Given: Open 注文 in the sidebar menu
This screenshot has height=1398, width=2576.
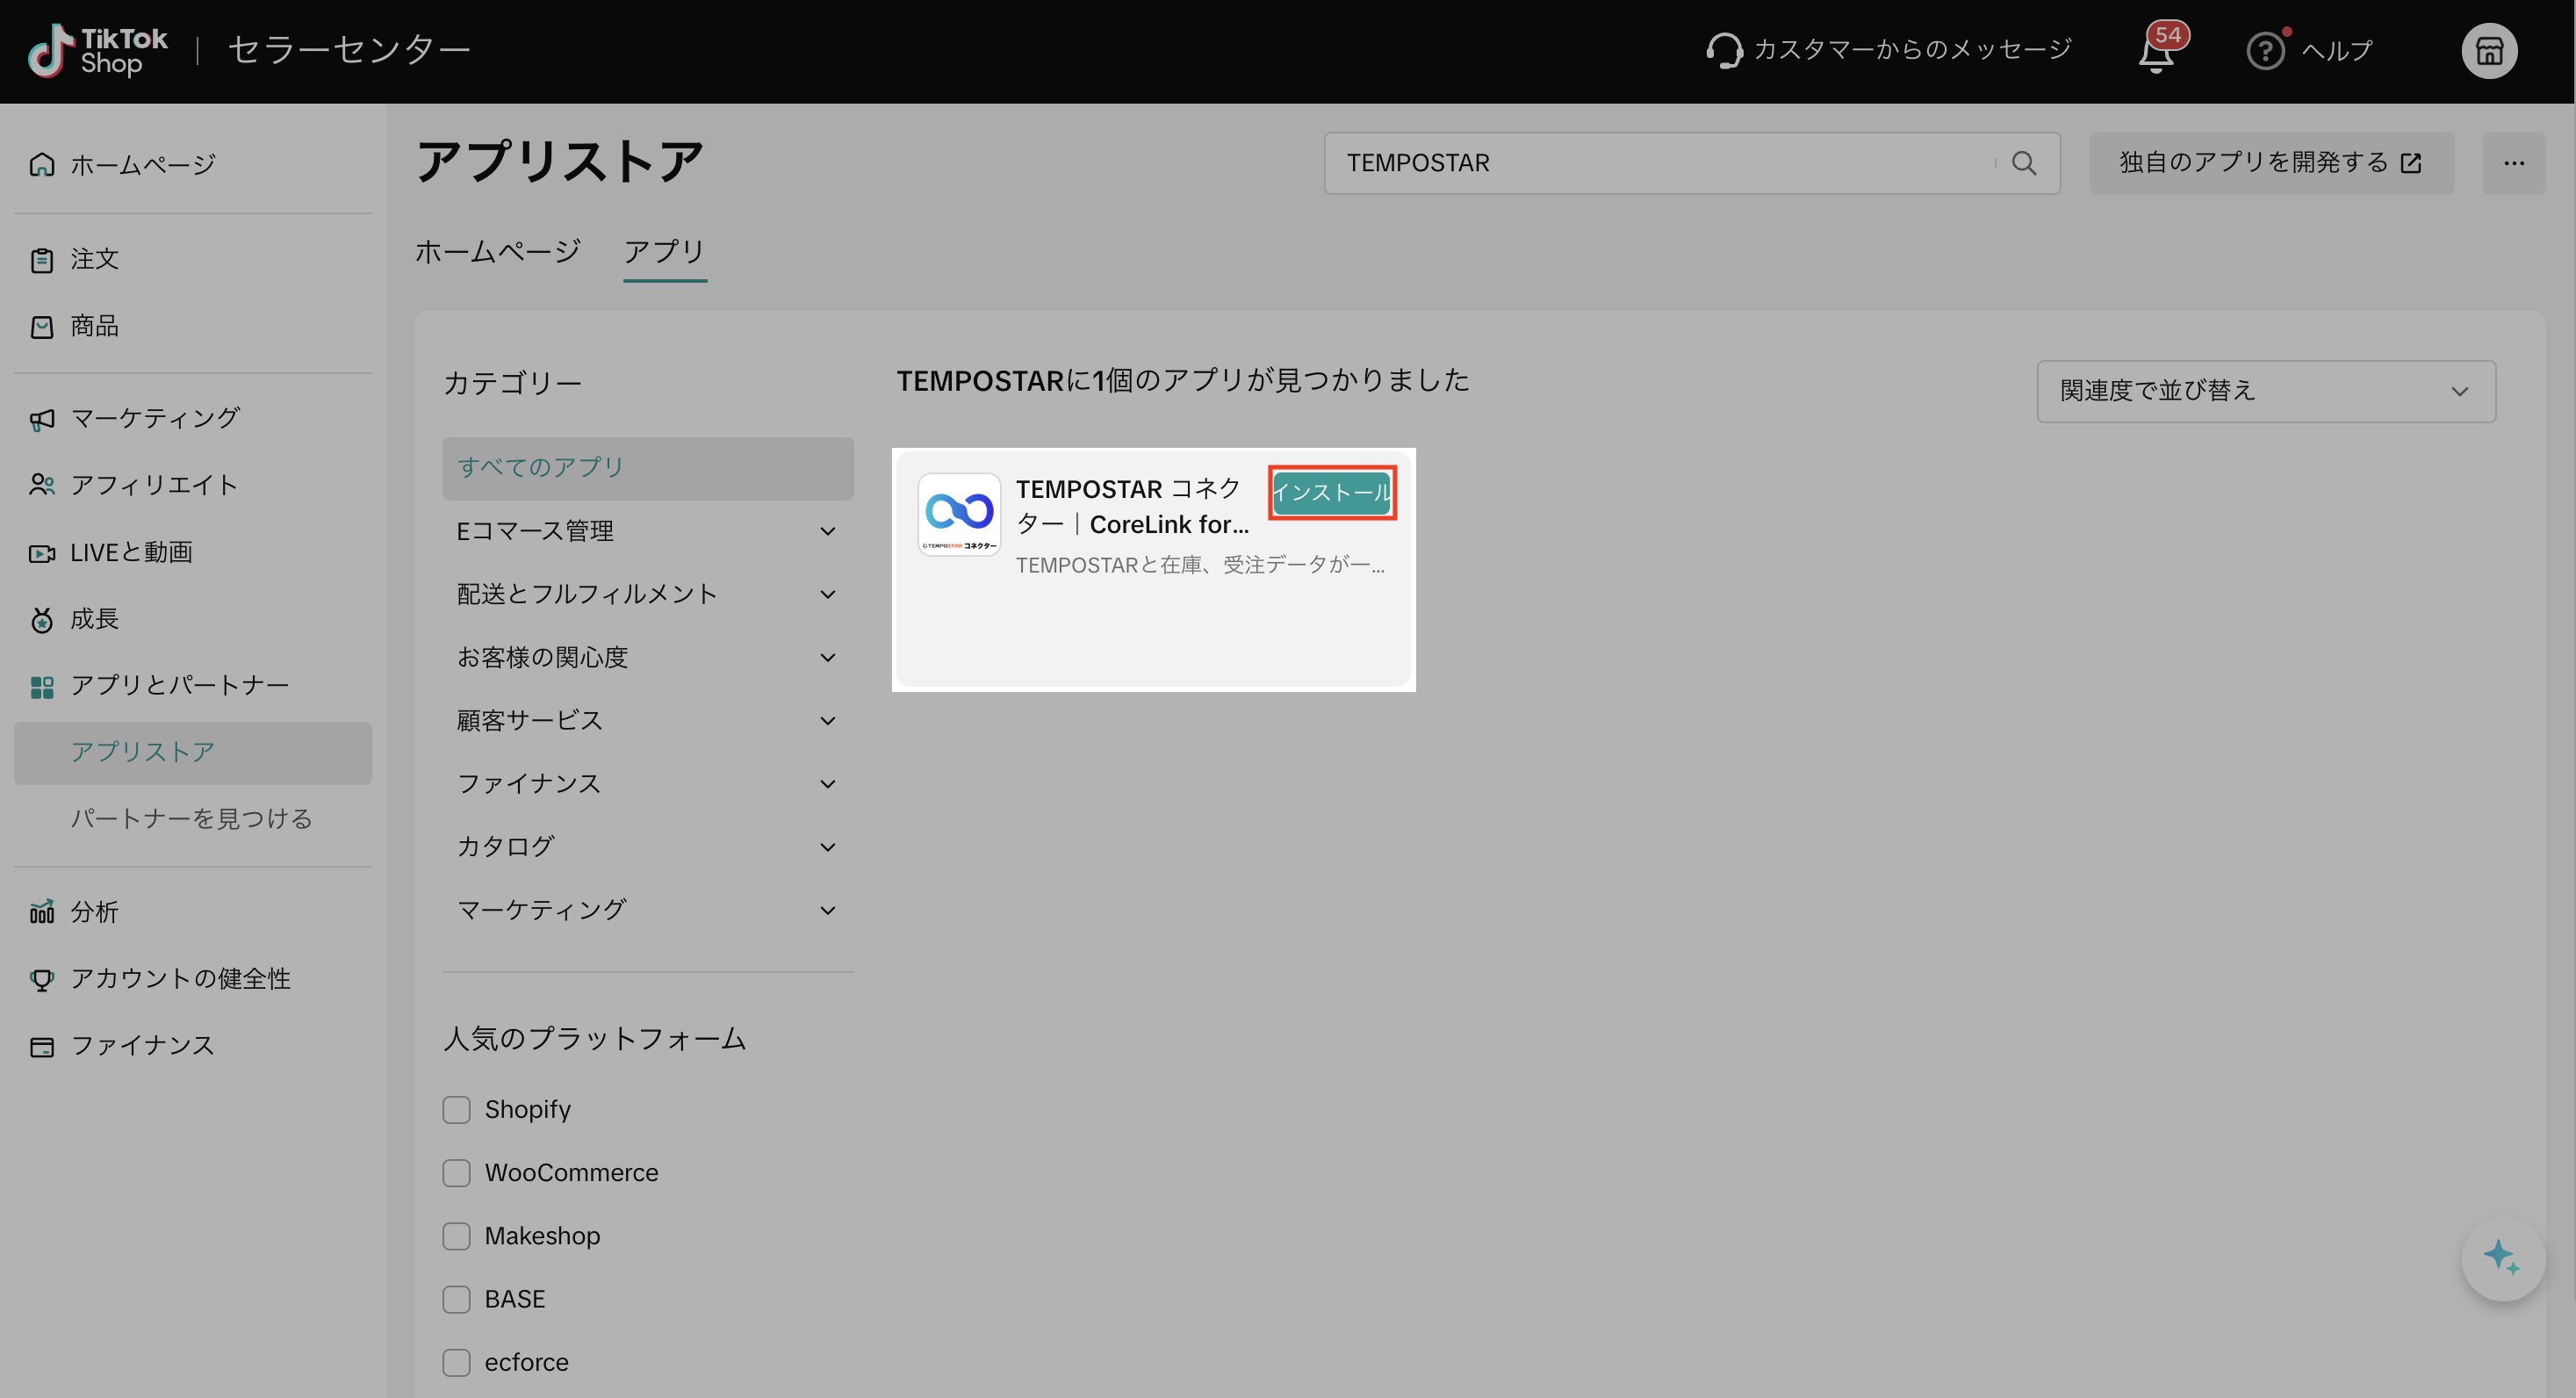Looking at the screenshot, I should [94, 259].
